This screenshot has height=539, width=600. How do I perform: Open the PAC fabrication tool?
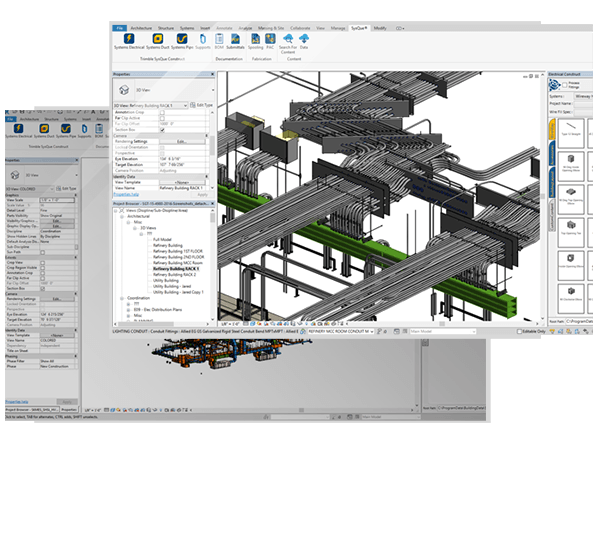pos(270,41)
